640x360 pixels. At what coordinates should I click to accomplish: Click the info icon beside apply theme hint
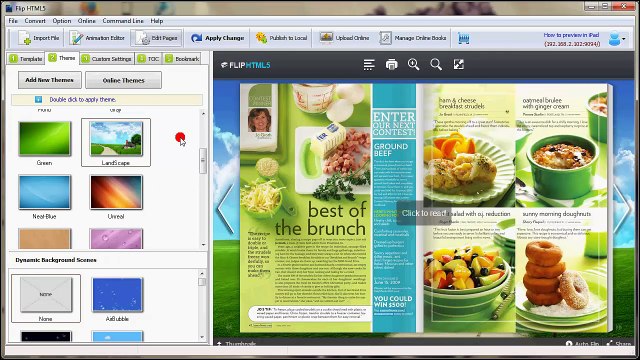(38, 99)
